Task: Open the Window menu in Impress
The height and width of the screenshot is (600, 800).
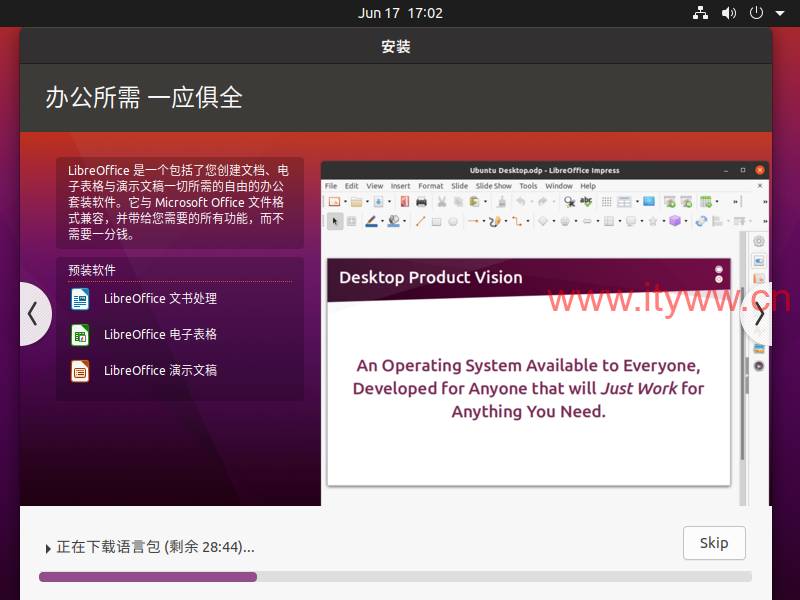Action: (x=559, y=186)
